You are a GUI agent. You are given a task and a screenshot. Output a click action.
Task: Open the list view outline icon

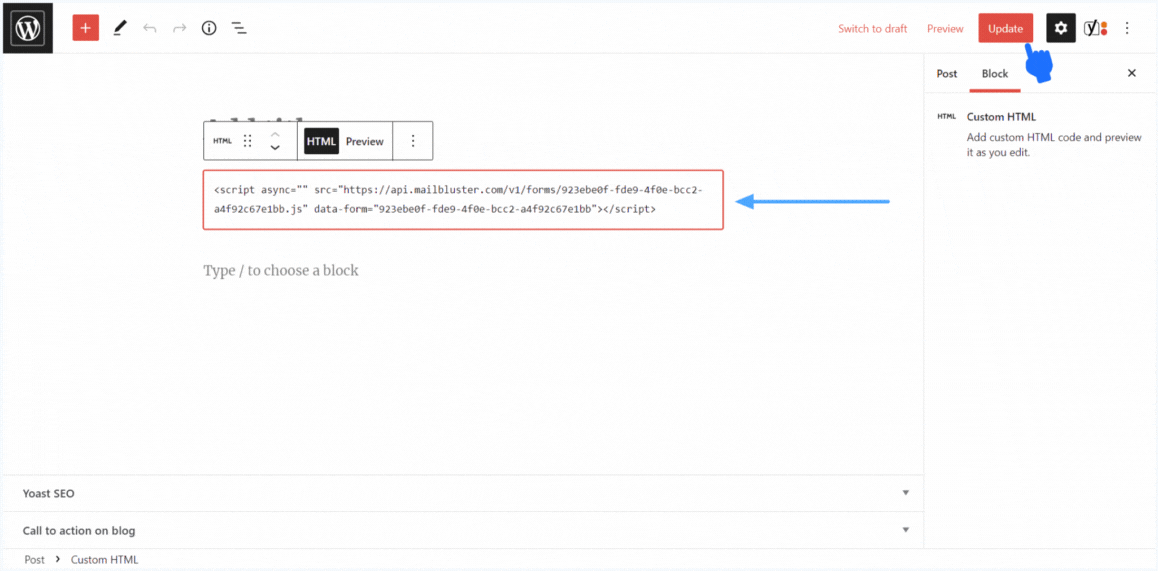pyautogui.click(x=239, y=28)
